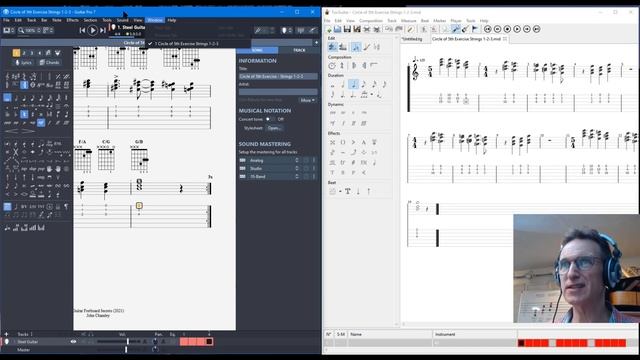
Task: Click the time signature icon under Composition
Action: coord(342,66)
